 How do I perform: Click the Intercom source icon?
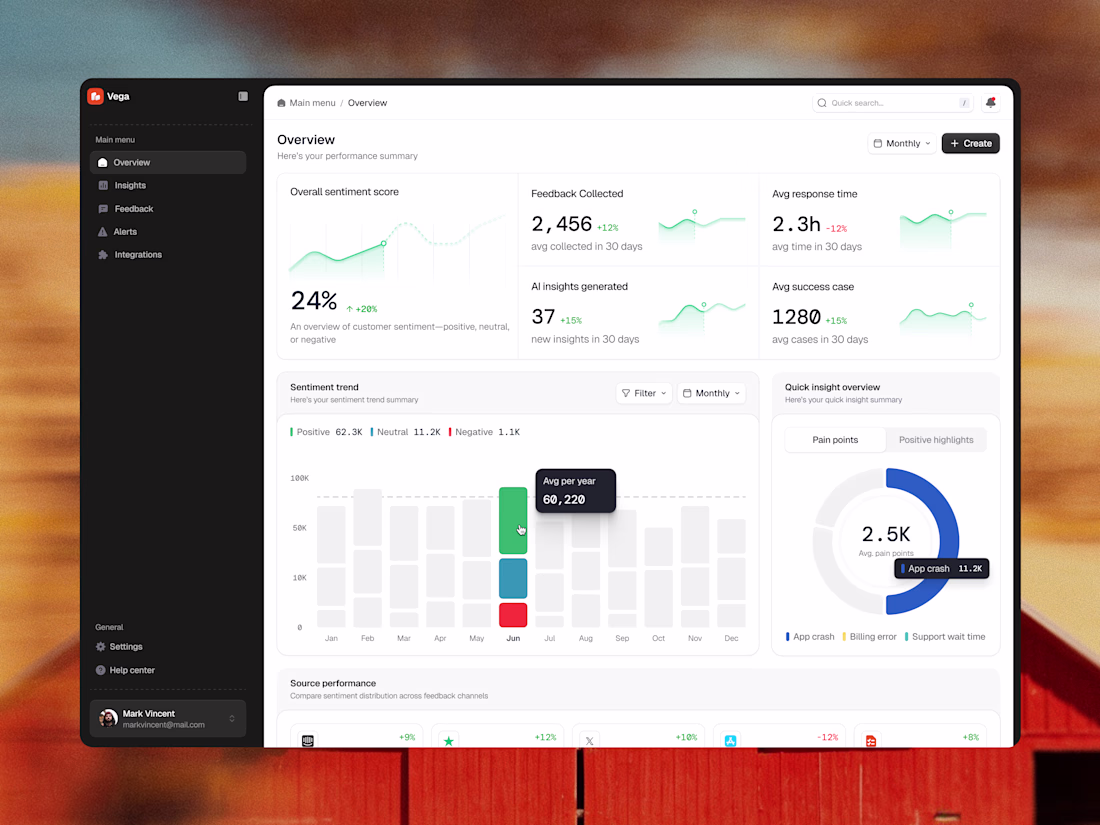point(307,741)
